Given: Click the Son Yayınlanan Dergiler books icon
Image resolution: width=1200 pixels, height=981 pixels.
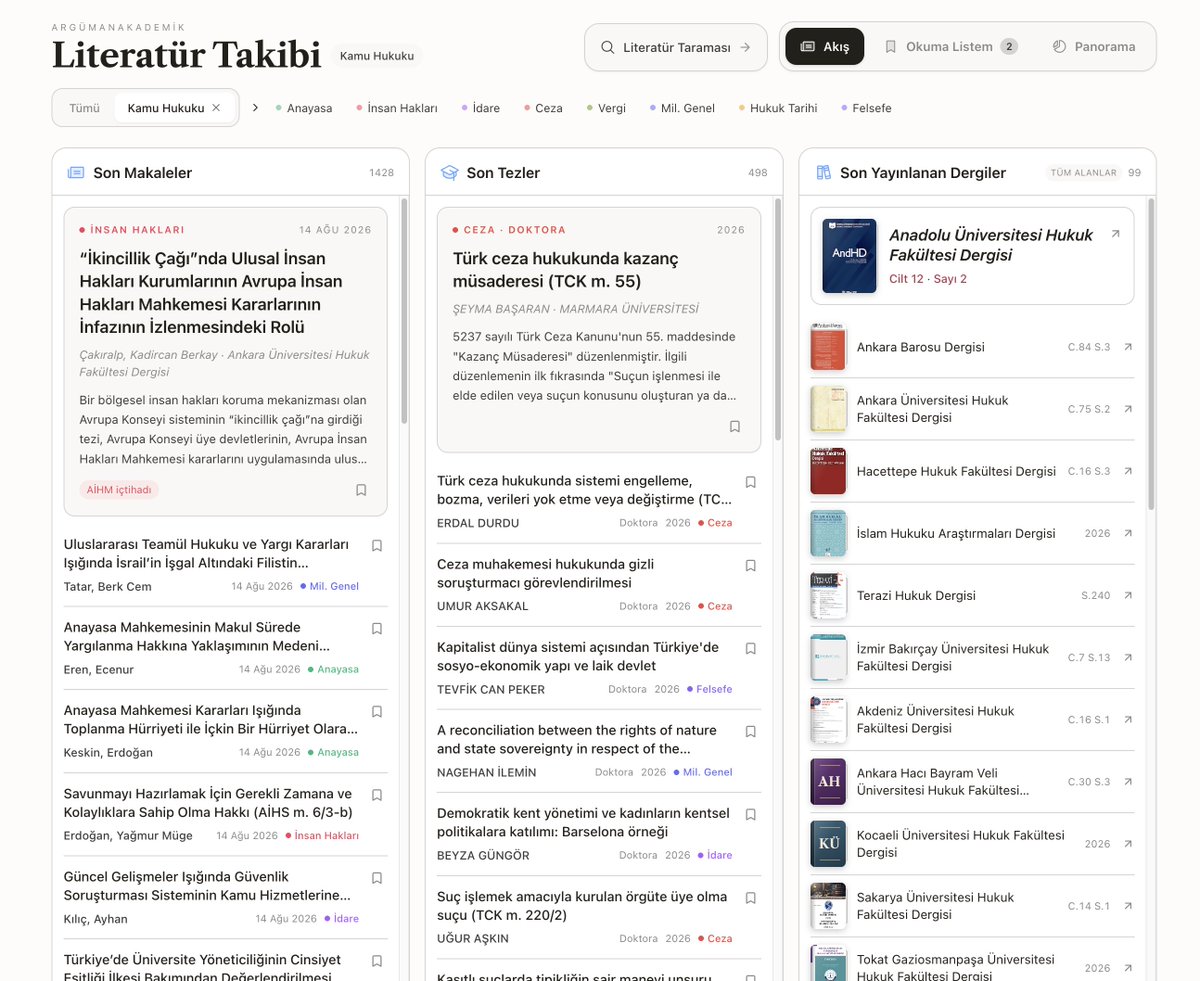Looking at the screenshot, I should 823,172.
